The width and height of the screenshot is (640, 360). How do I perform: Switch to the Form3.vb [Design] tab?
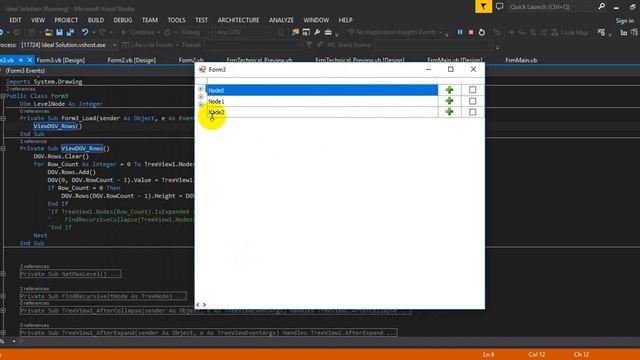[x=61, y=60]
